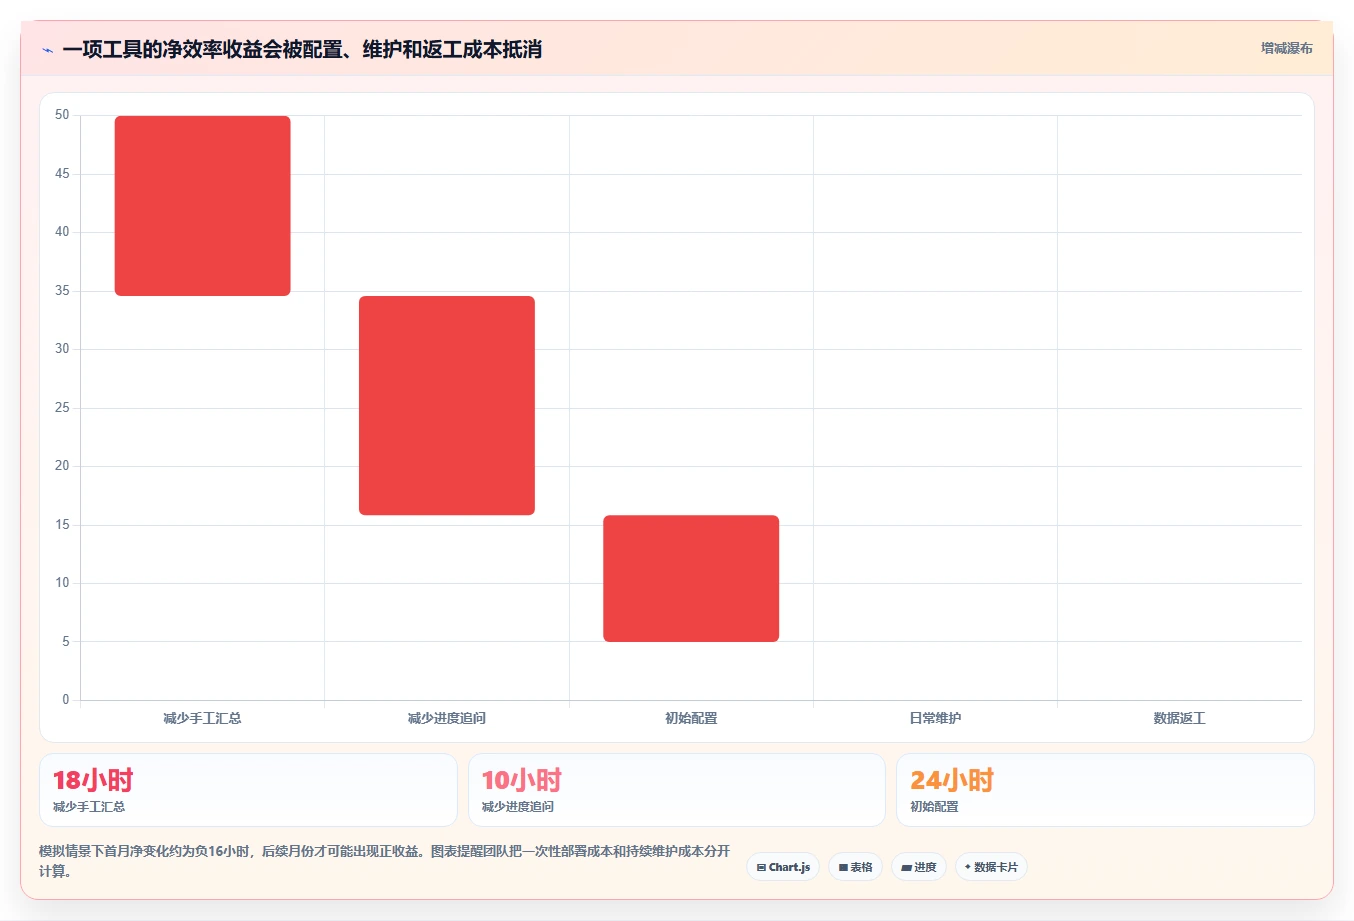Select the red bar for 减少进度追问
The width and height of the screenshot is (1354, 921).
[447, 406]
